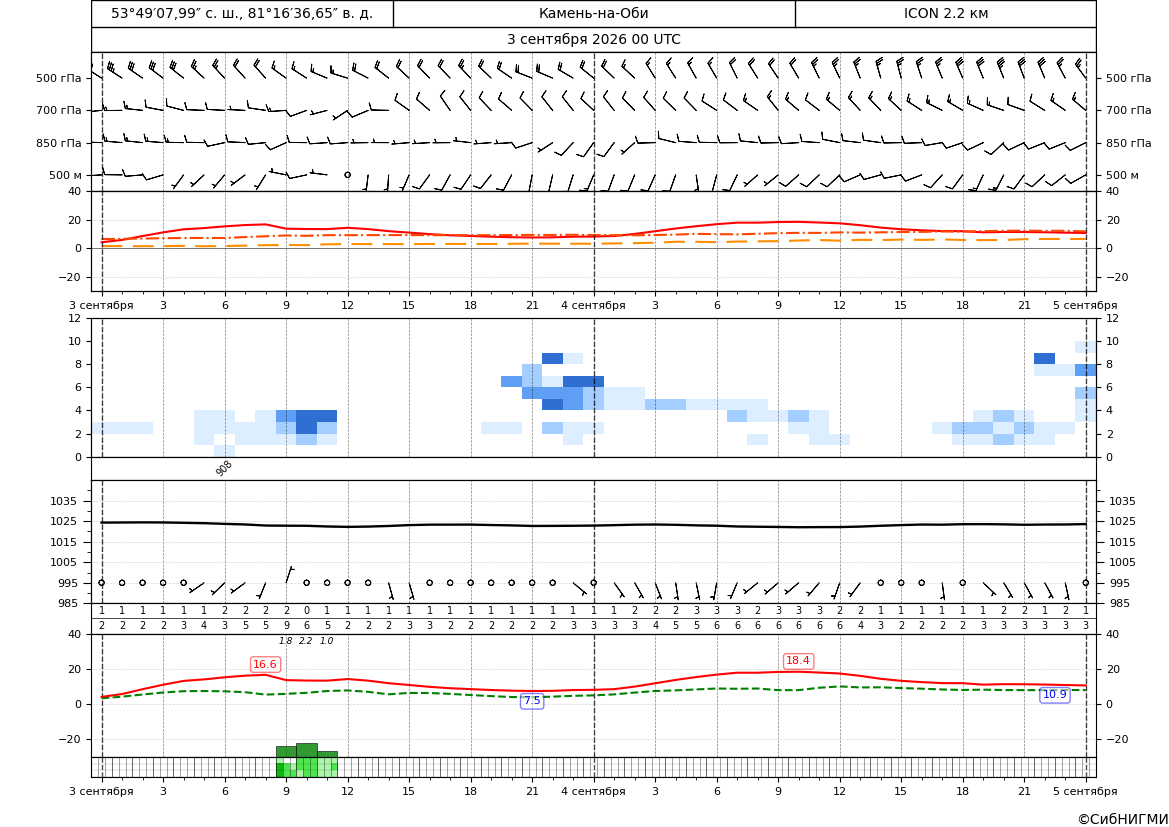The height and width of the screenshot is (827, 1169).
Task: Click the СибНИГМИ copyright text
Action: pos(1123,819)
